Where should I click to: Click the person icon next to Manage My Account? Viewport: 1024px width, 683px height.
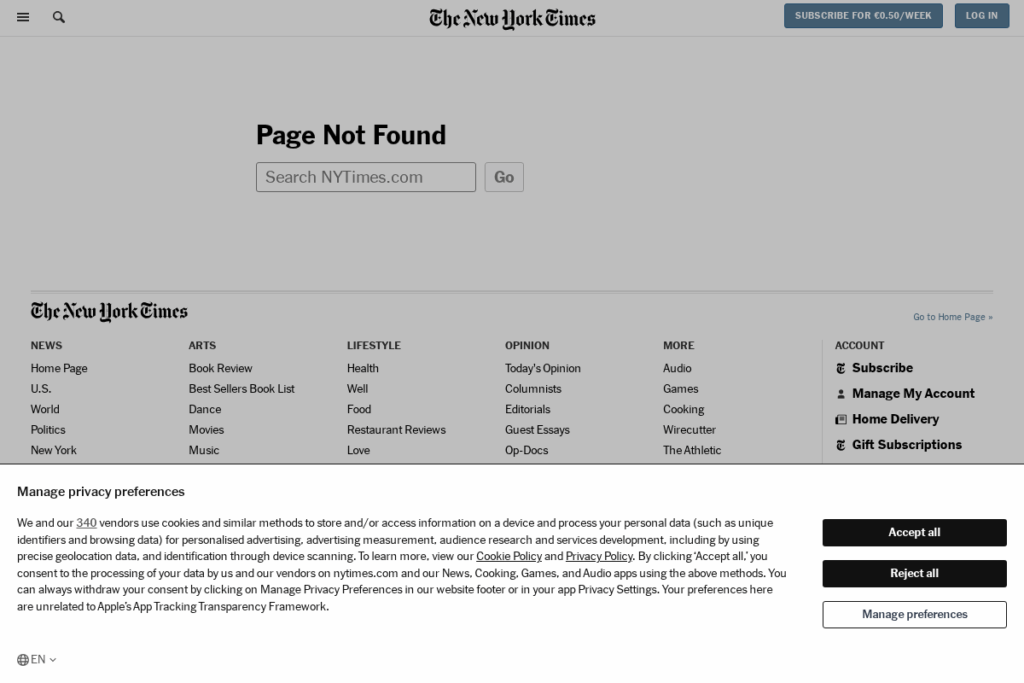coord(841,393)
